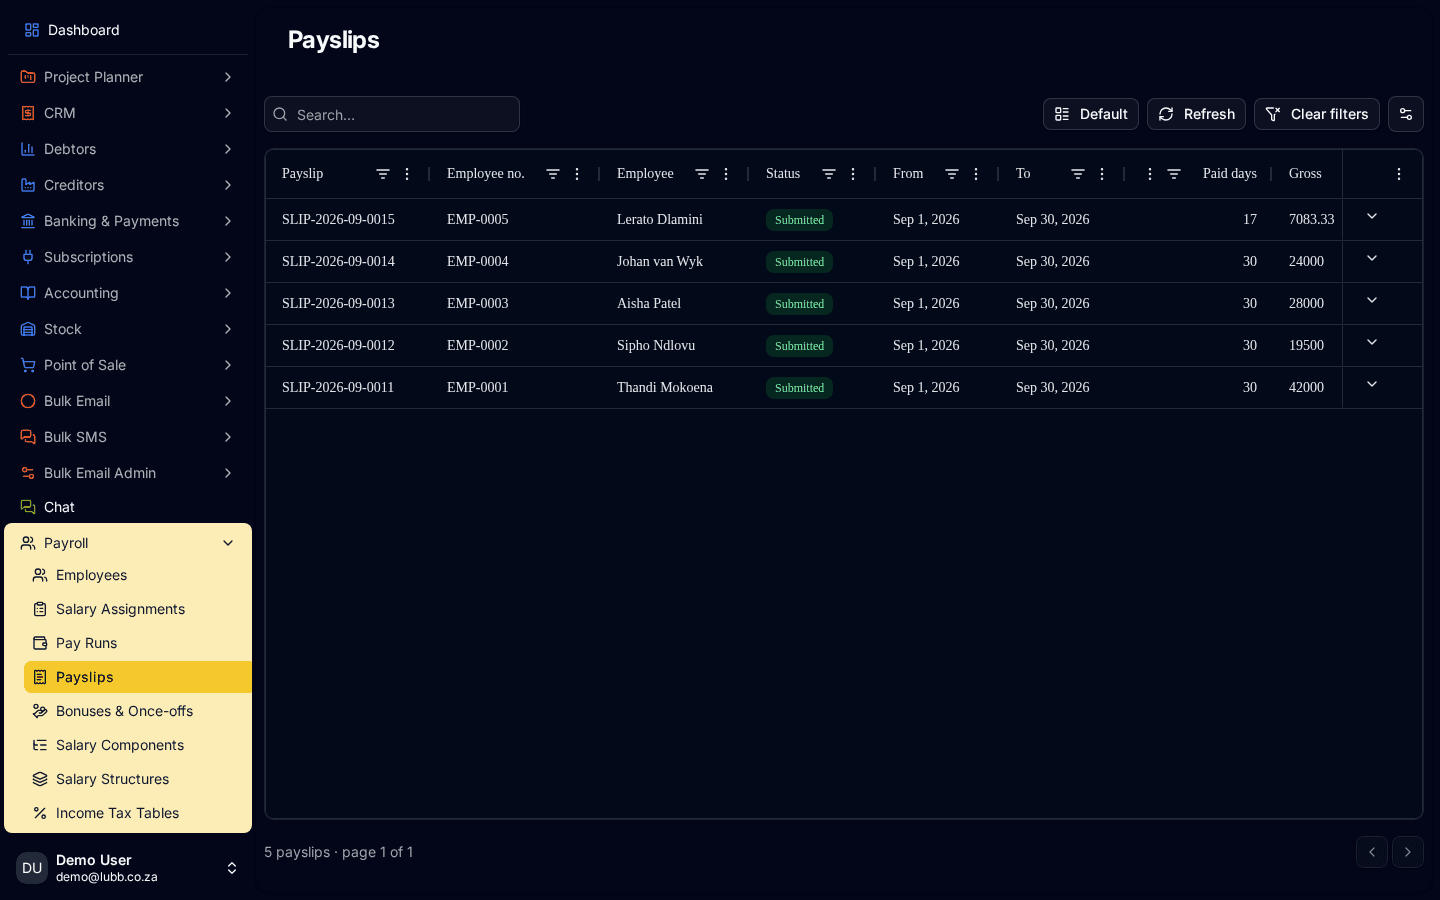Filter the Paid days column

(x=1174, y=174)
